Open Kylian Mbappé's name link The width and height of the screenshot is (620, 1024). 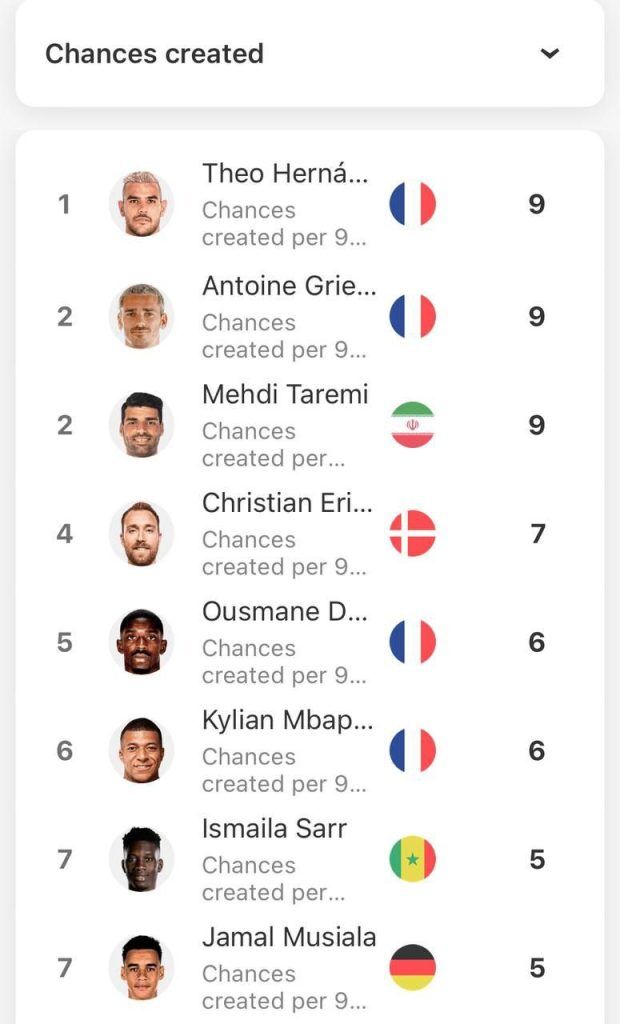[287, 720]
